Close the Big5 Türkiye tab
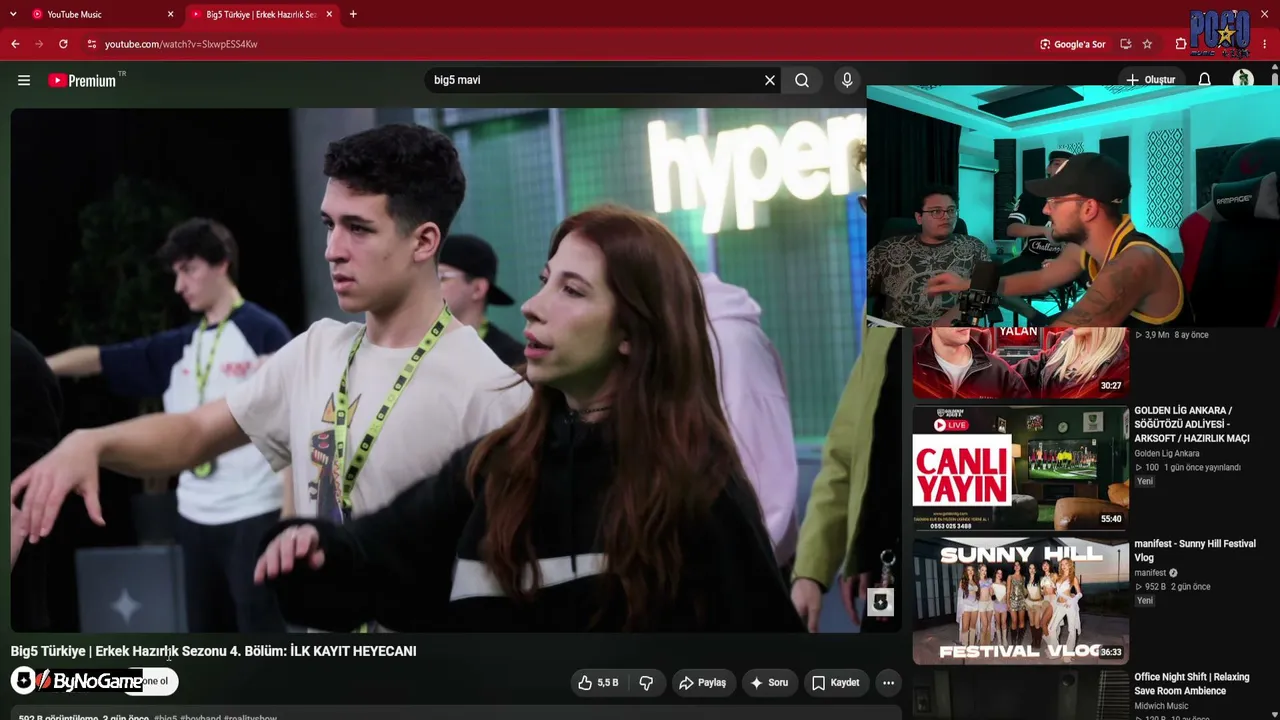 pyautogui.click(x=329, y=15)
